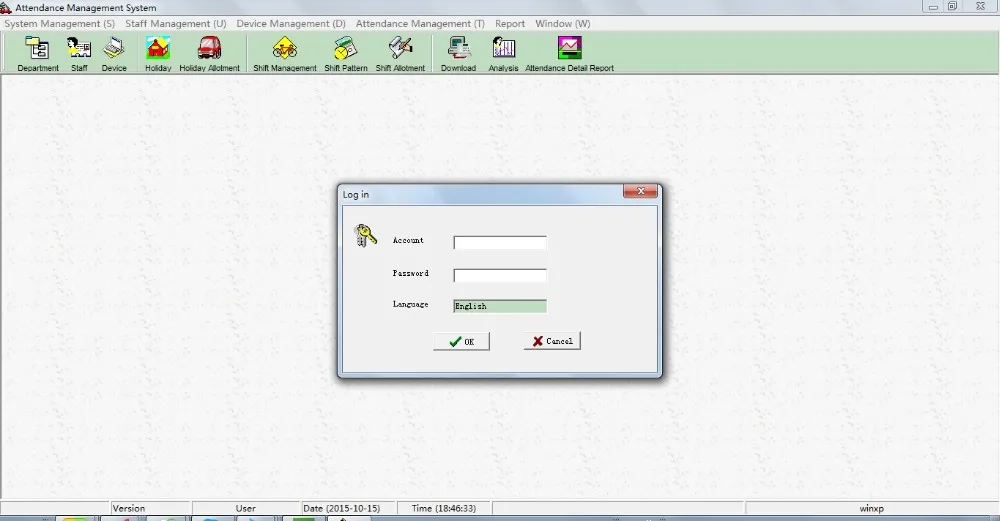Click the User status bar entry
1000x521 pixels.
click(x=246, y=508)
